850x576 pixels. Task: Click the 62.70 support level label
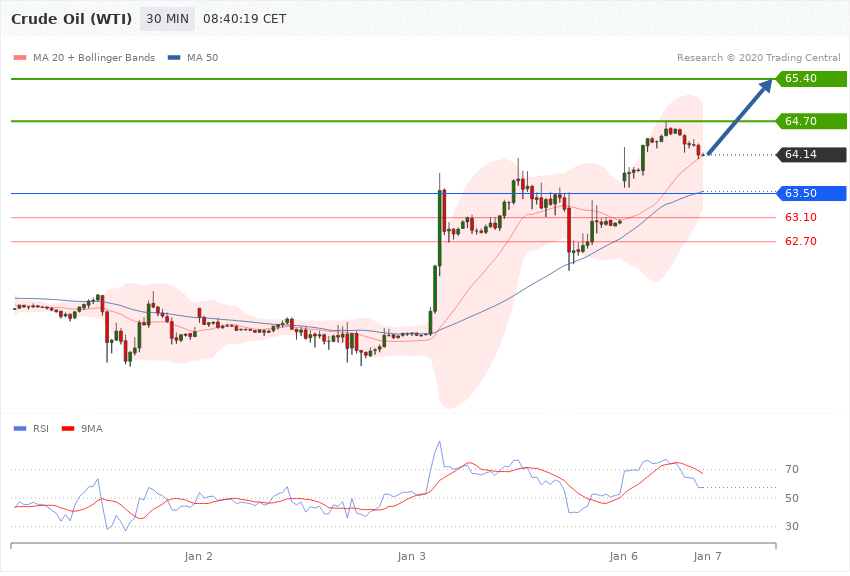click(801, 242)
